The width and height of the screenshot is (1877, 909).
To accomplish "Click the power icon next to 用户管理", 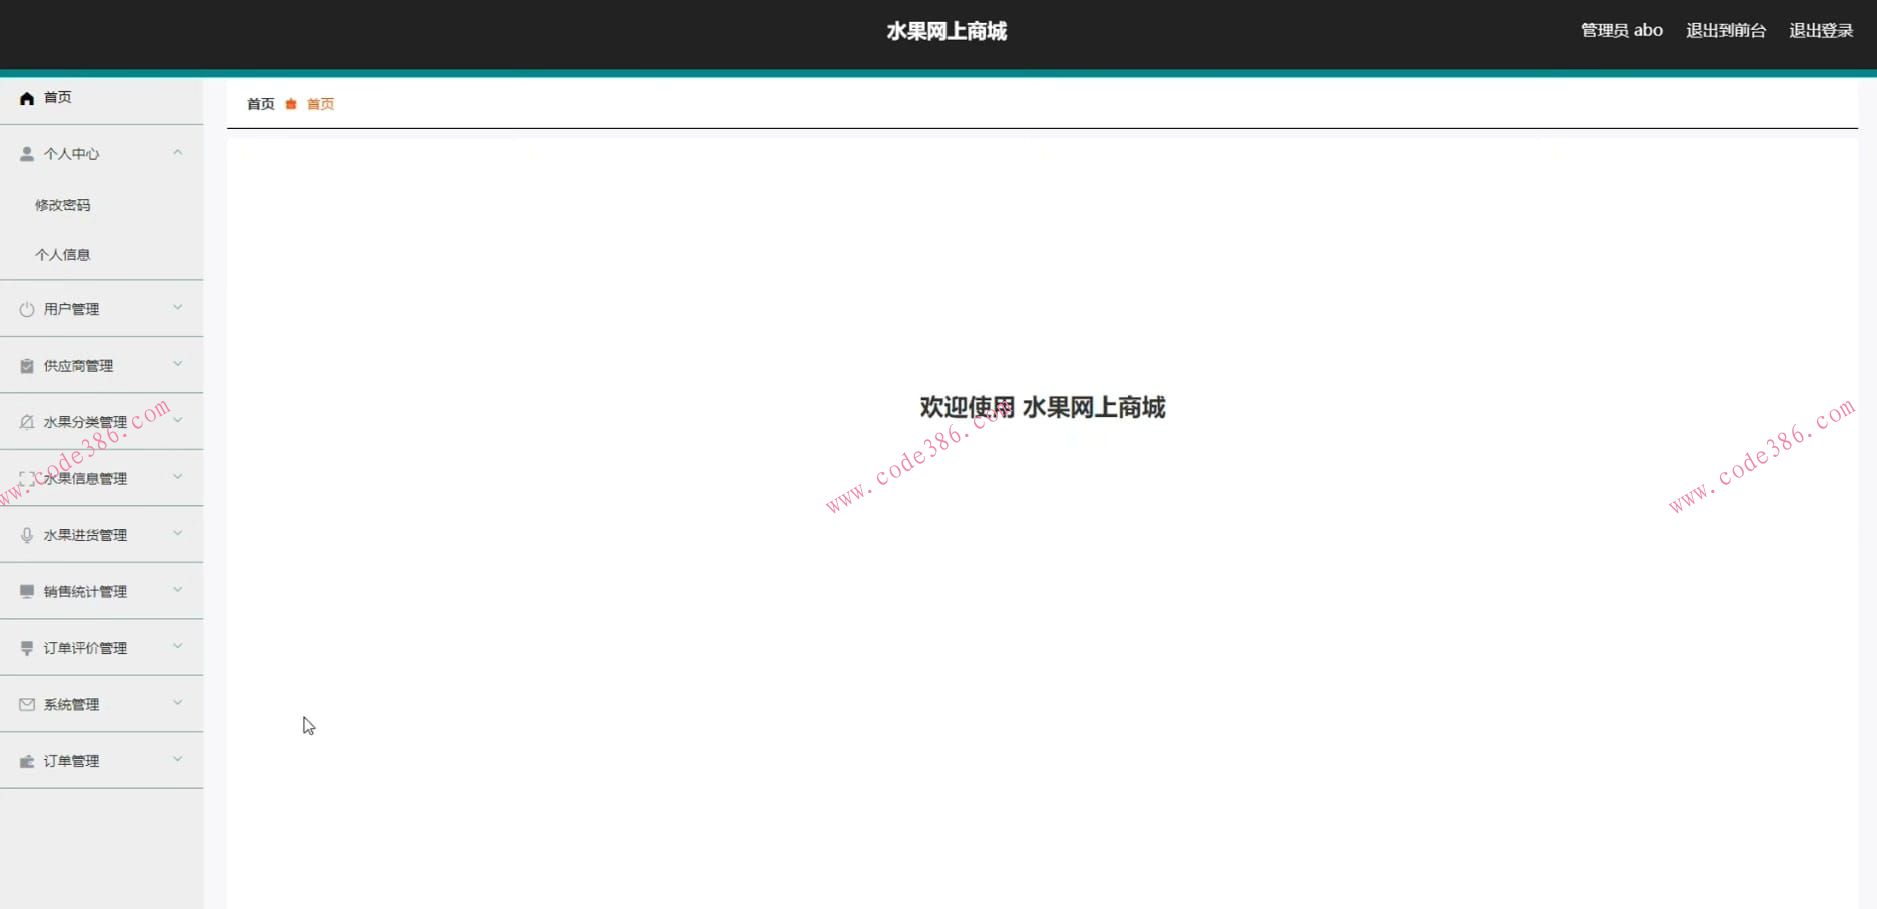I will point(26,308).
